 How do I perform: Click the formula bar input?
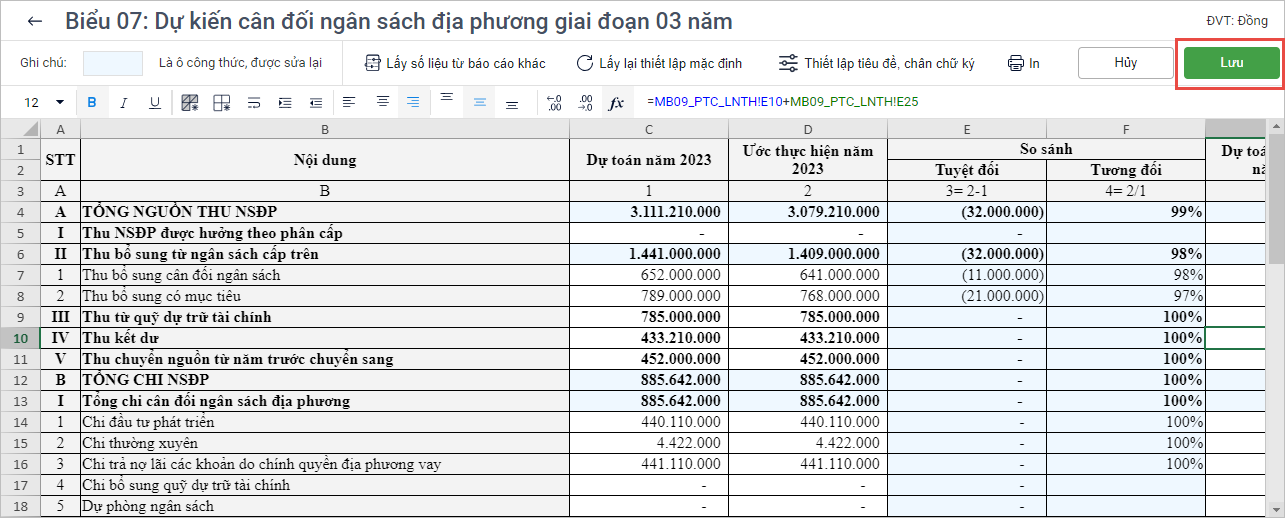tap(950, 102)
